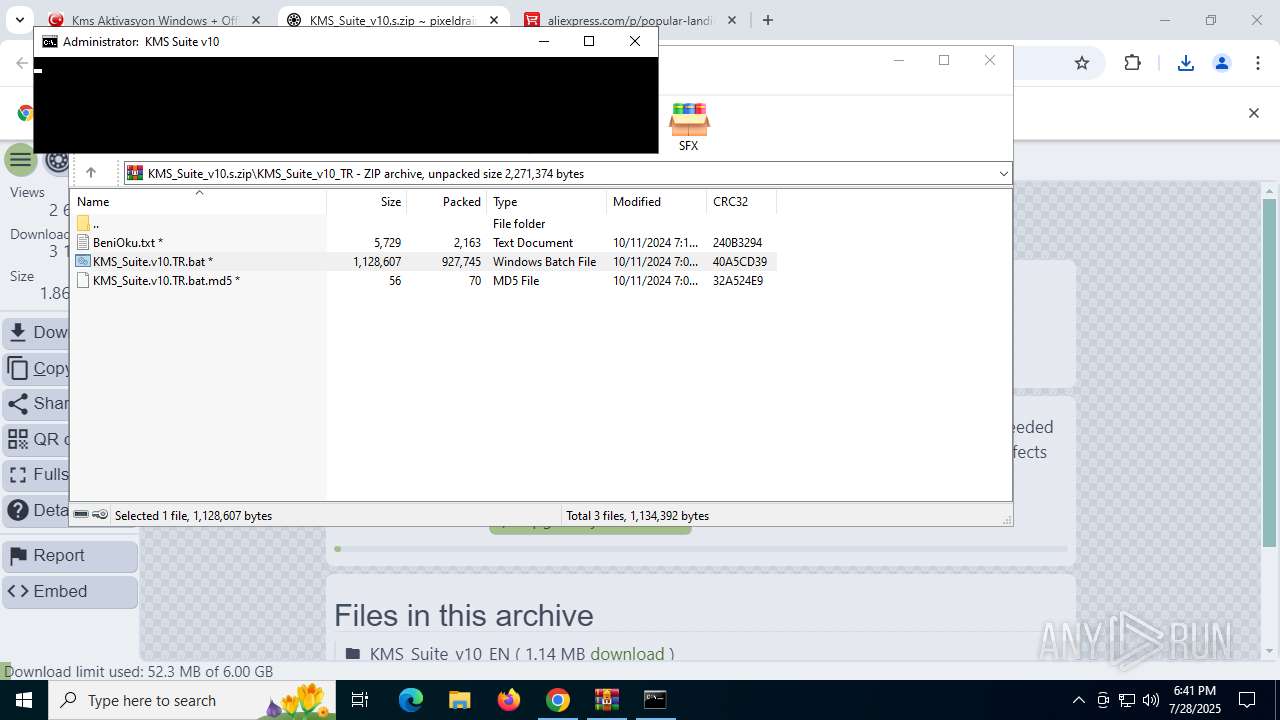Image resolution: width=1280 pixels, height=720 pixels.
Task: Sort list by CRC32 column
Action: 741,202
